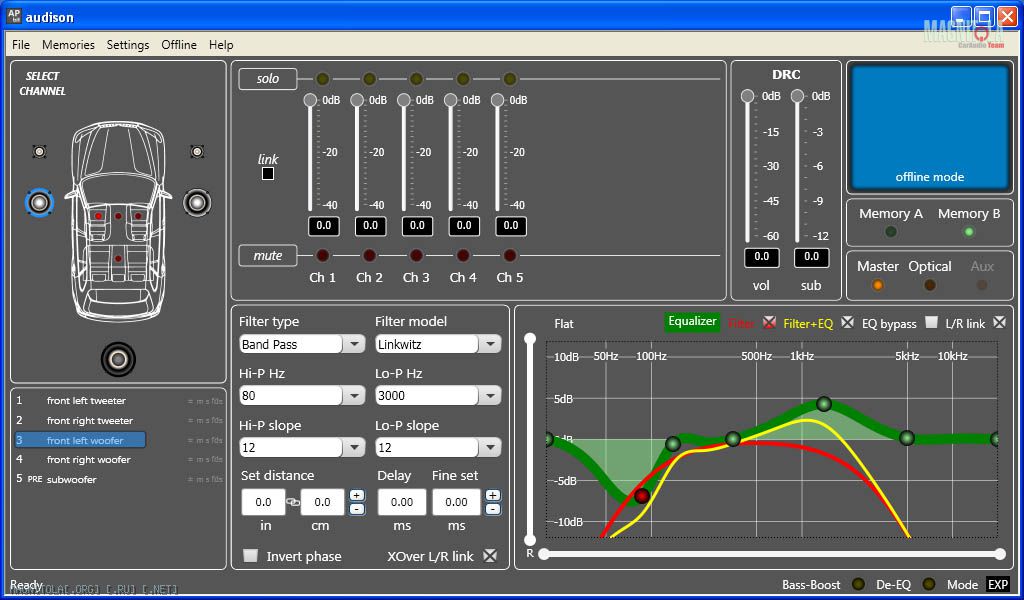Enable Invert phase checkbox
Viewport: 1024px width, 600px height.
pos(251,556)
